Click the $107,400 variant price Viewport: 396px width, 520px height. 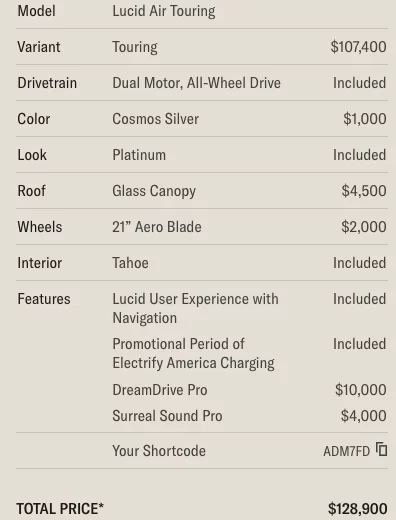coord(358,47)
